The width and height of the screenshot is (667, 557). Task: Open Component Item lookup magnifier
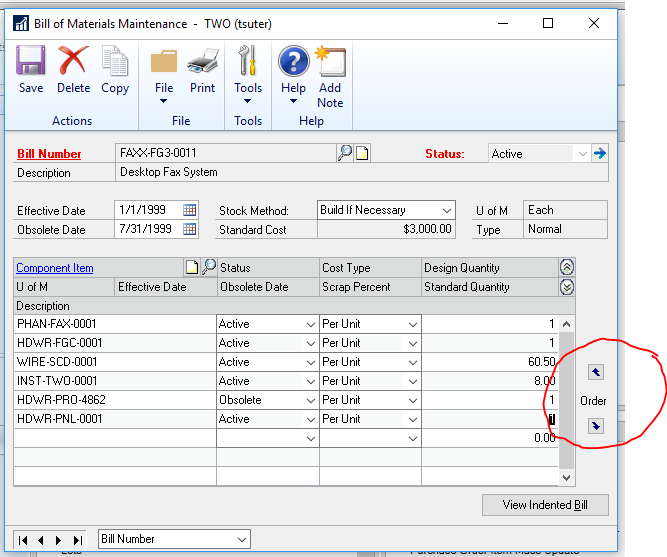(x=208, y=267)
